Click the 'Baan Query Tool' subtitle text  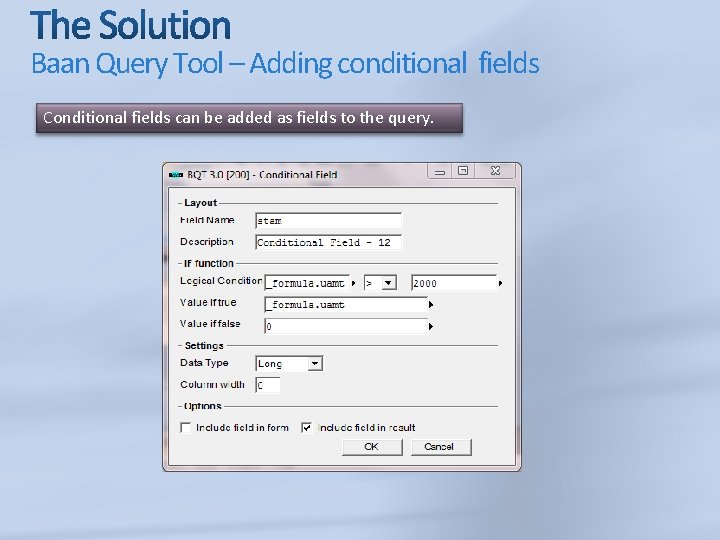127,63
